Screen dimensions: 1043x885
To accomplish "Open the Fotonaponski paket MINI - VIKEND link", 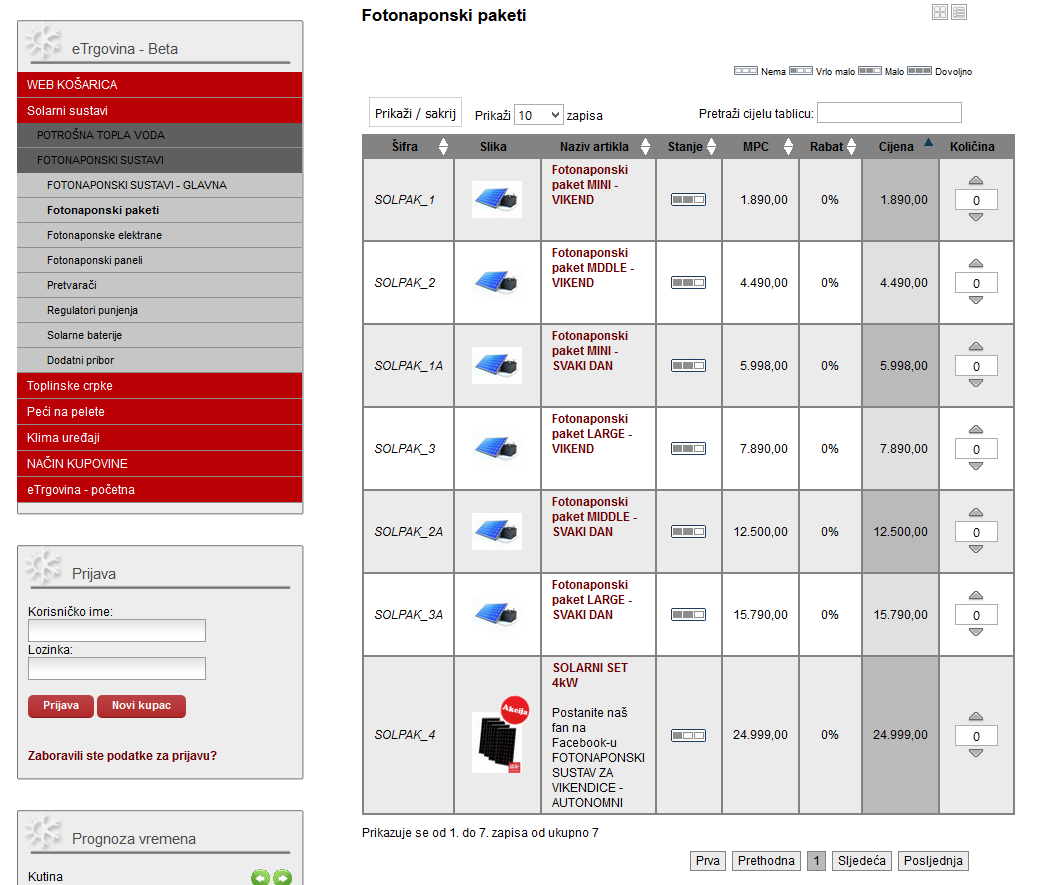I will (590, 185).
